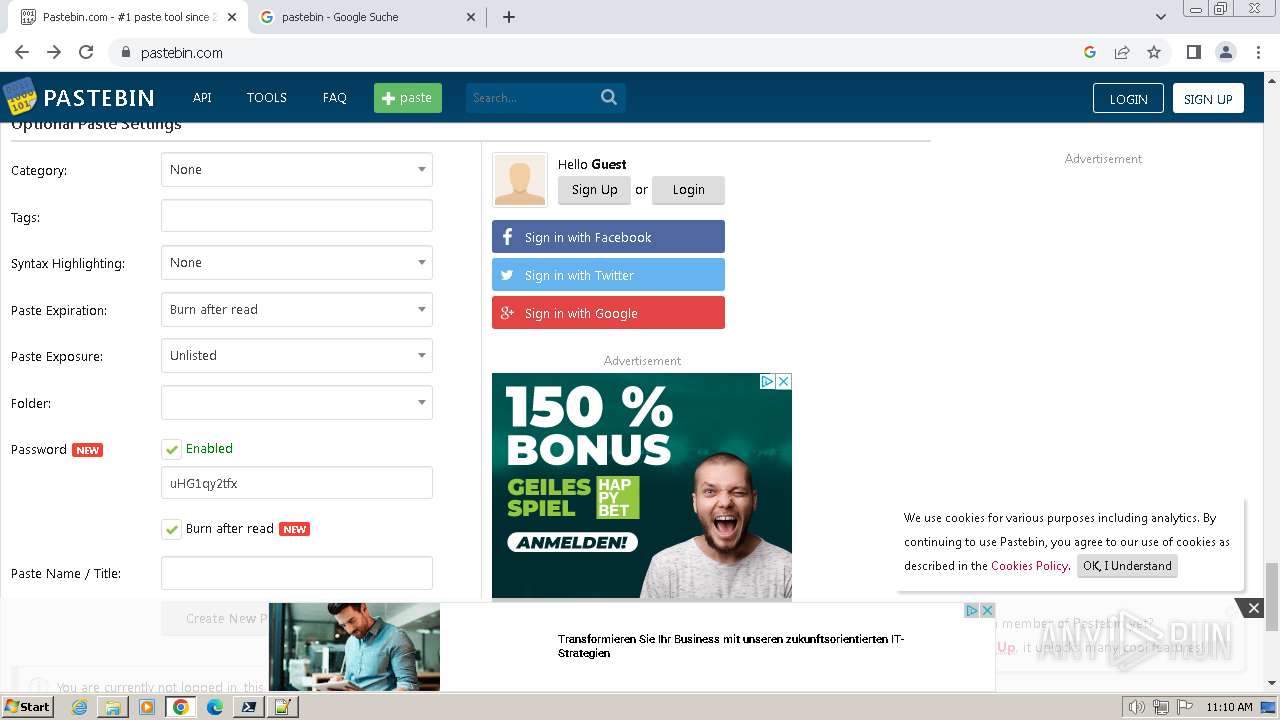The width and height of the screenshot is (1280, 720).
Task: Click the volume icon in system tray
Action: click(x=1136, y=707)
